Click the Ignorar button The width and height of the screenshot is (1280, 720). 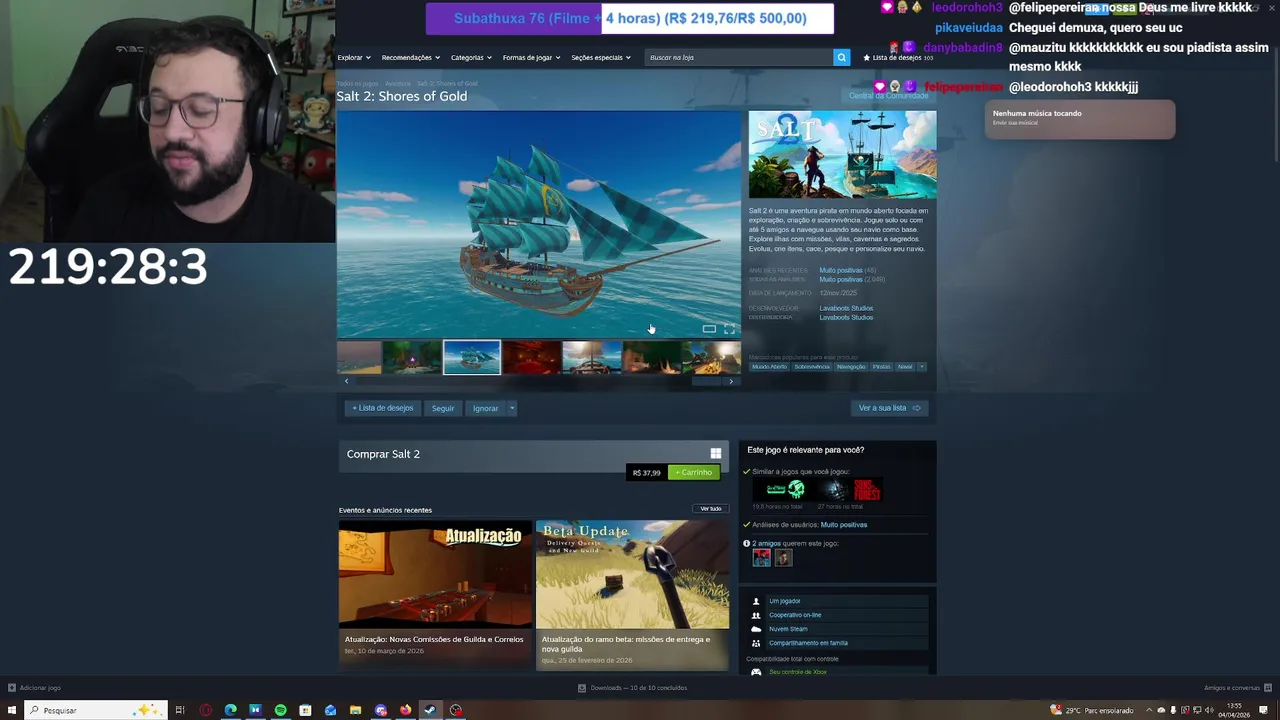(485, 408)
